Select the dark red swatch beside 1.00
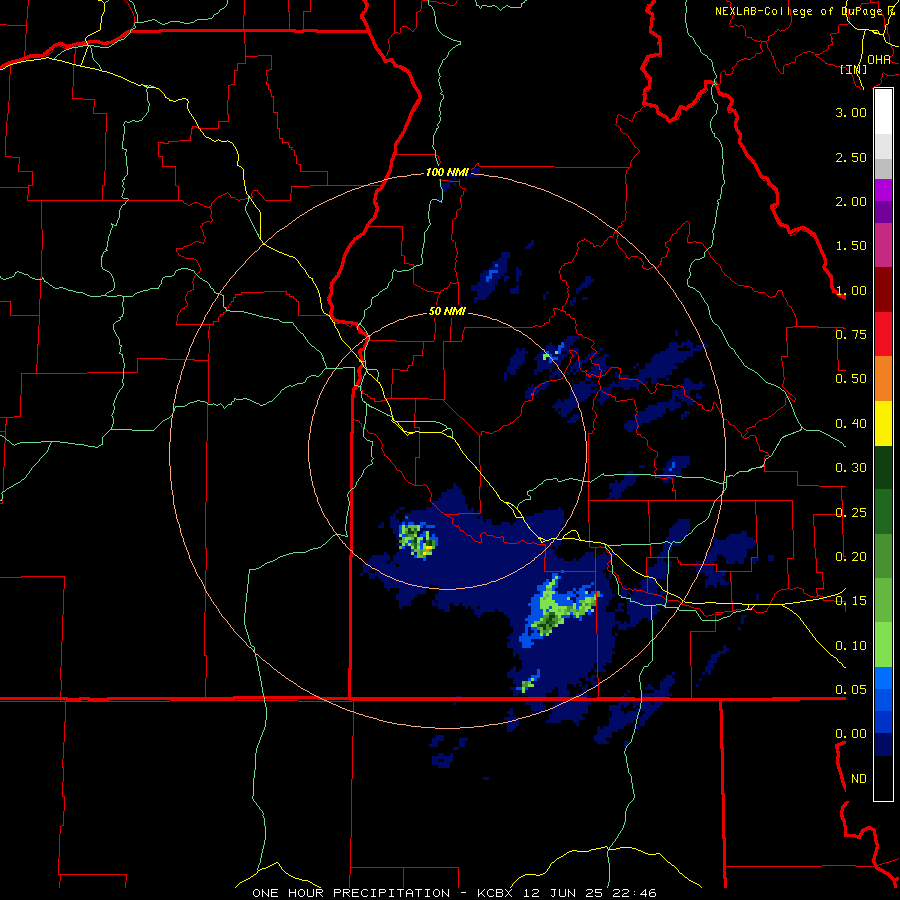The height and width of the screenshot is (900, 900). pos(883,290)
